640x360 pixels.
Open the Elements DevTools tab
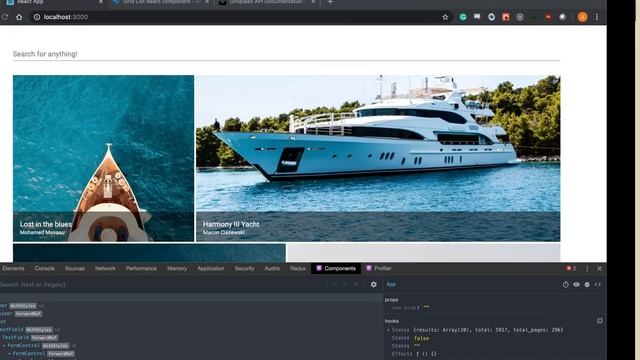pyautogui.click(x=13, y=268)
